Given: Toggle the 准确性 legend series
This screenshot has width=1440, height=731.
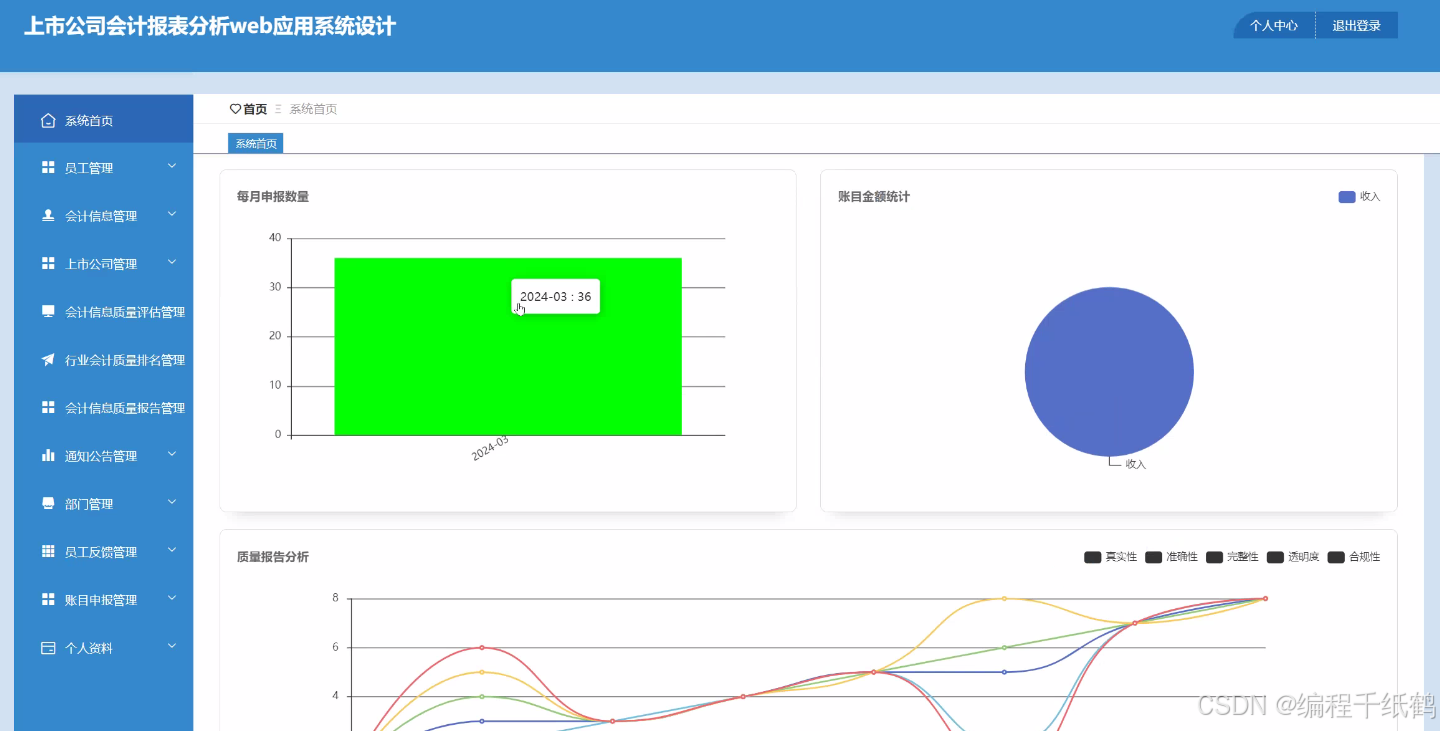Looking at the screenshot, I should coord(1171,557).
